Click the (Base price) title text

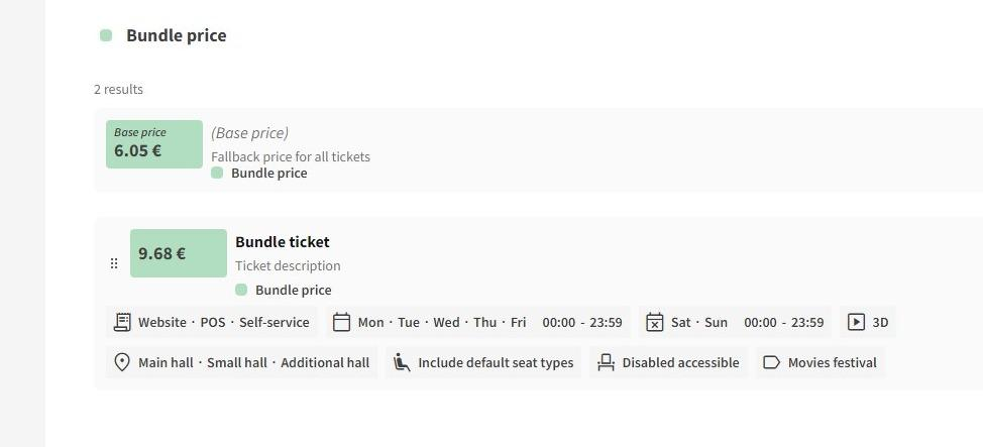tap(250, 132)
